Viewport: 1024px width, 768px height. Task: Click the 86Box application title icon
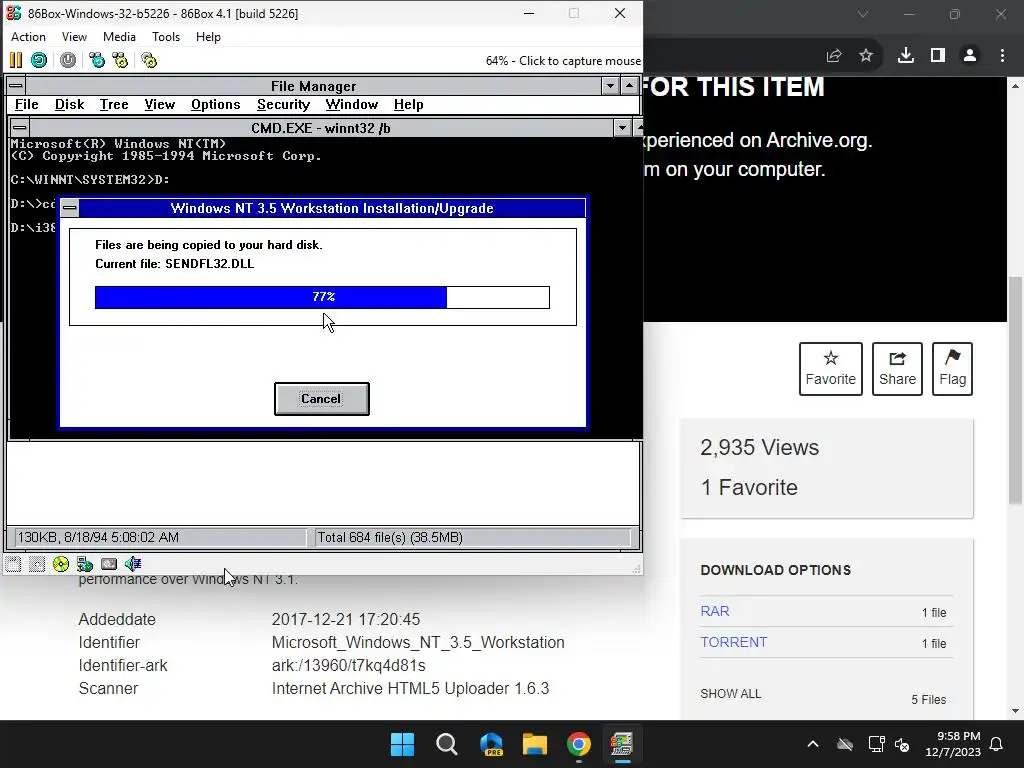(x=14, y=13)
